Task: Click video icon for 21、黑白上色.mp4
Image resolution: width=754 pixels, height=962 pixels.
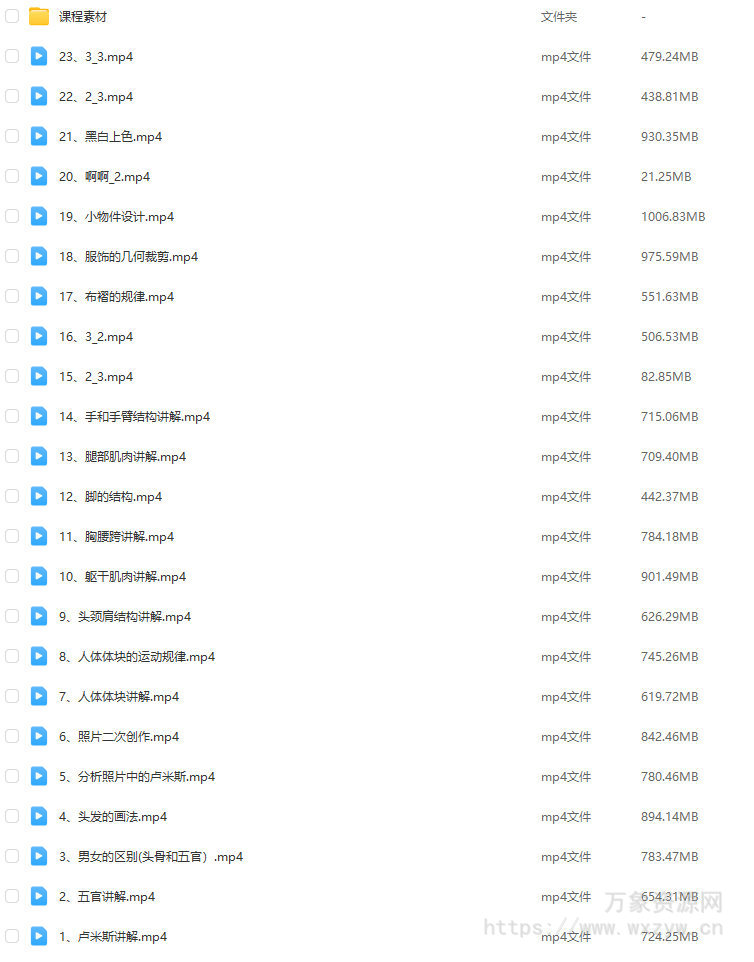Action: pyautogui.click(x=39, y=136)
